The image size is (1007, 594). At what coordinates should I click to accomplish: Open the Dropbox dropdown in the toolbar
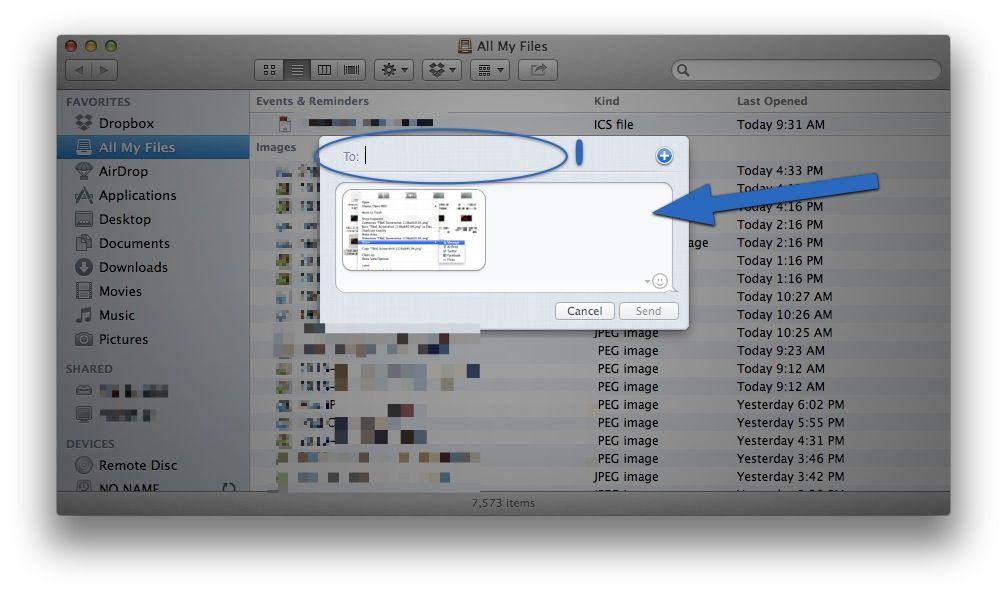[440, 69]
